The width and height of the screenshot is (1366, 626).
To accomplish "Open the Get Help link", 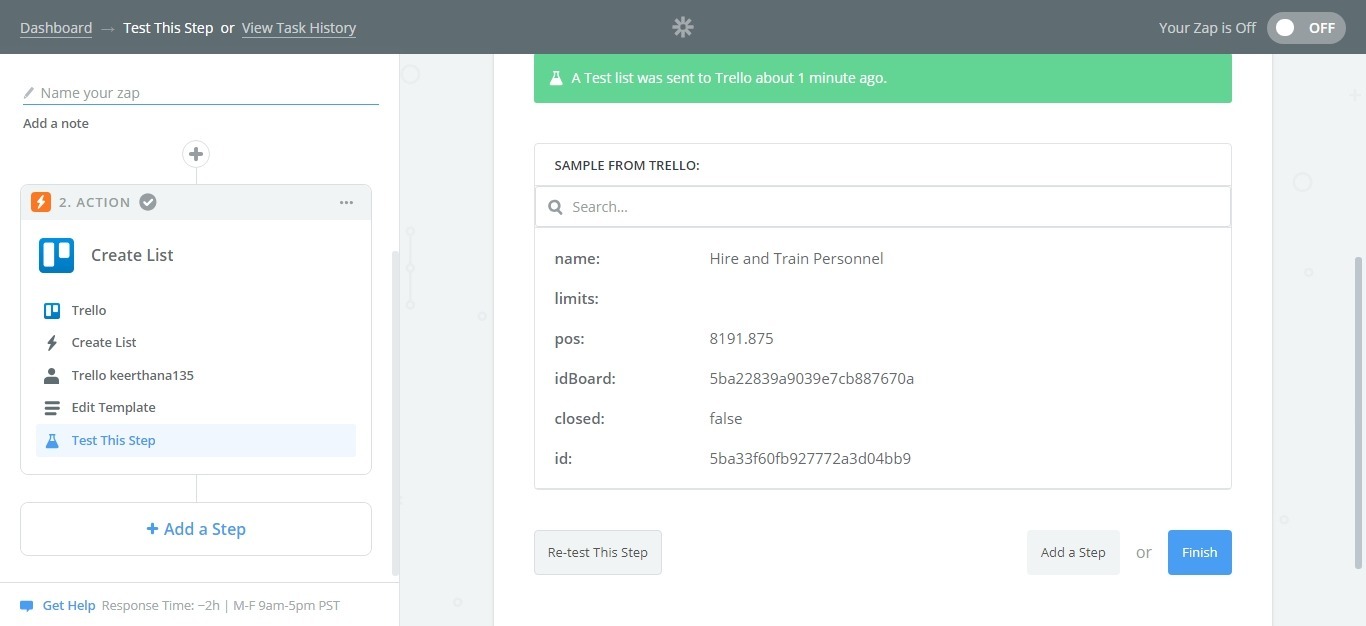I will (x=69, y=606).
